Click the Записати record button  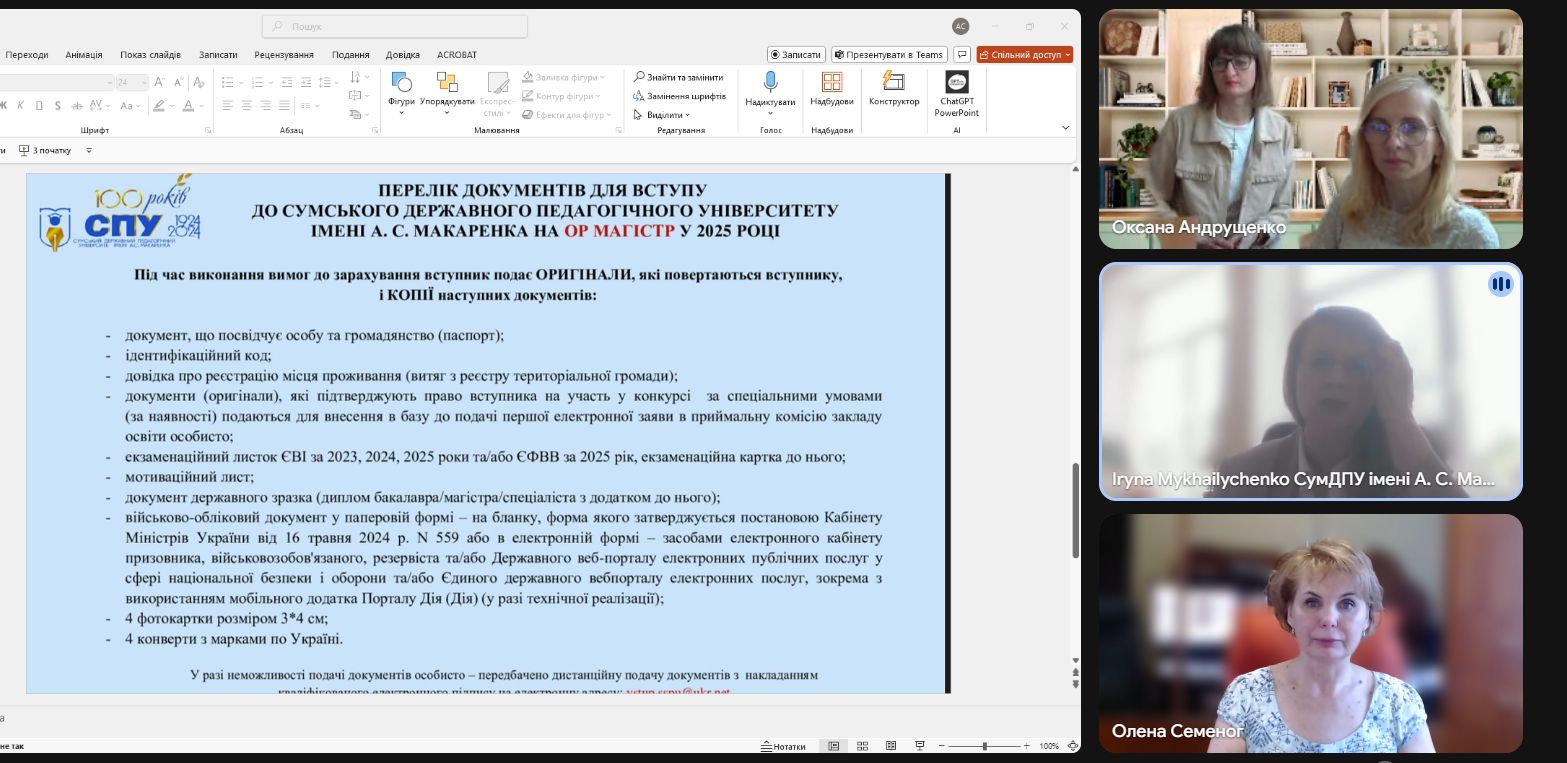pos(796,54)
